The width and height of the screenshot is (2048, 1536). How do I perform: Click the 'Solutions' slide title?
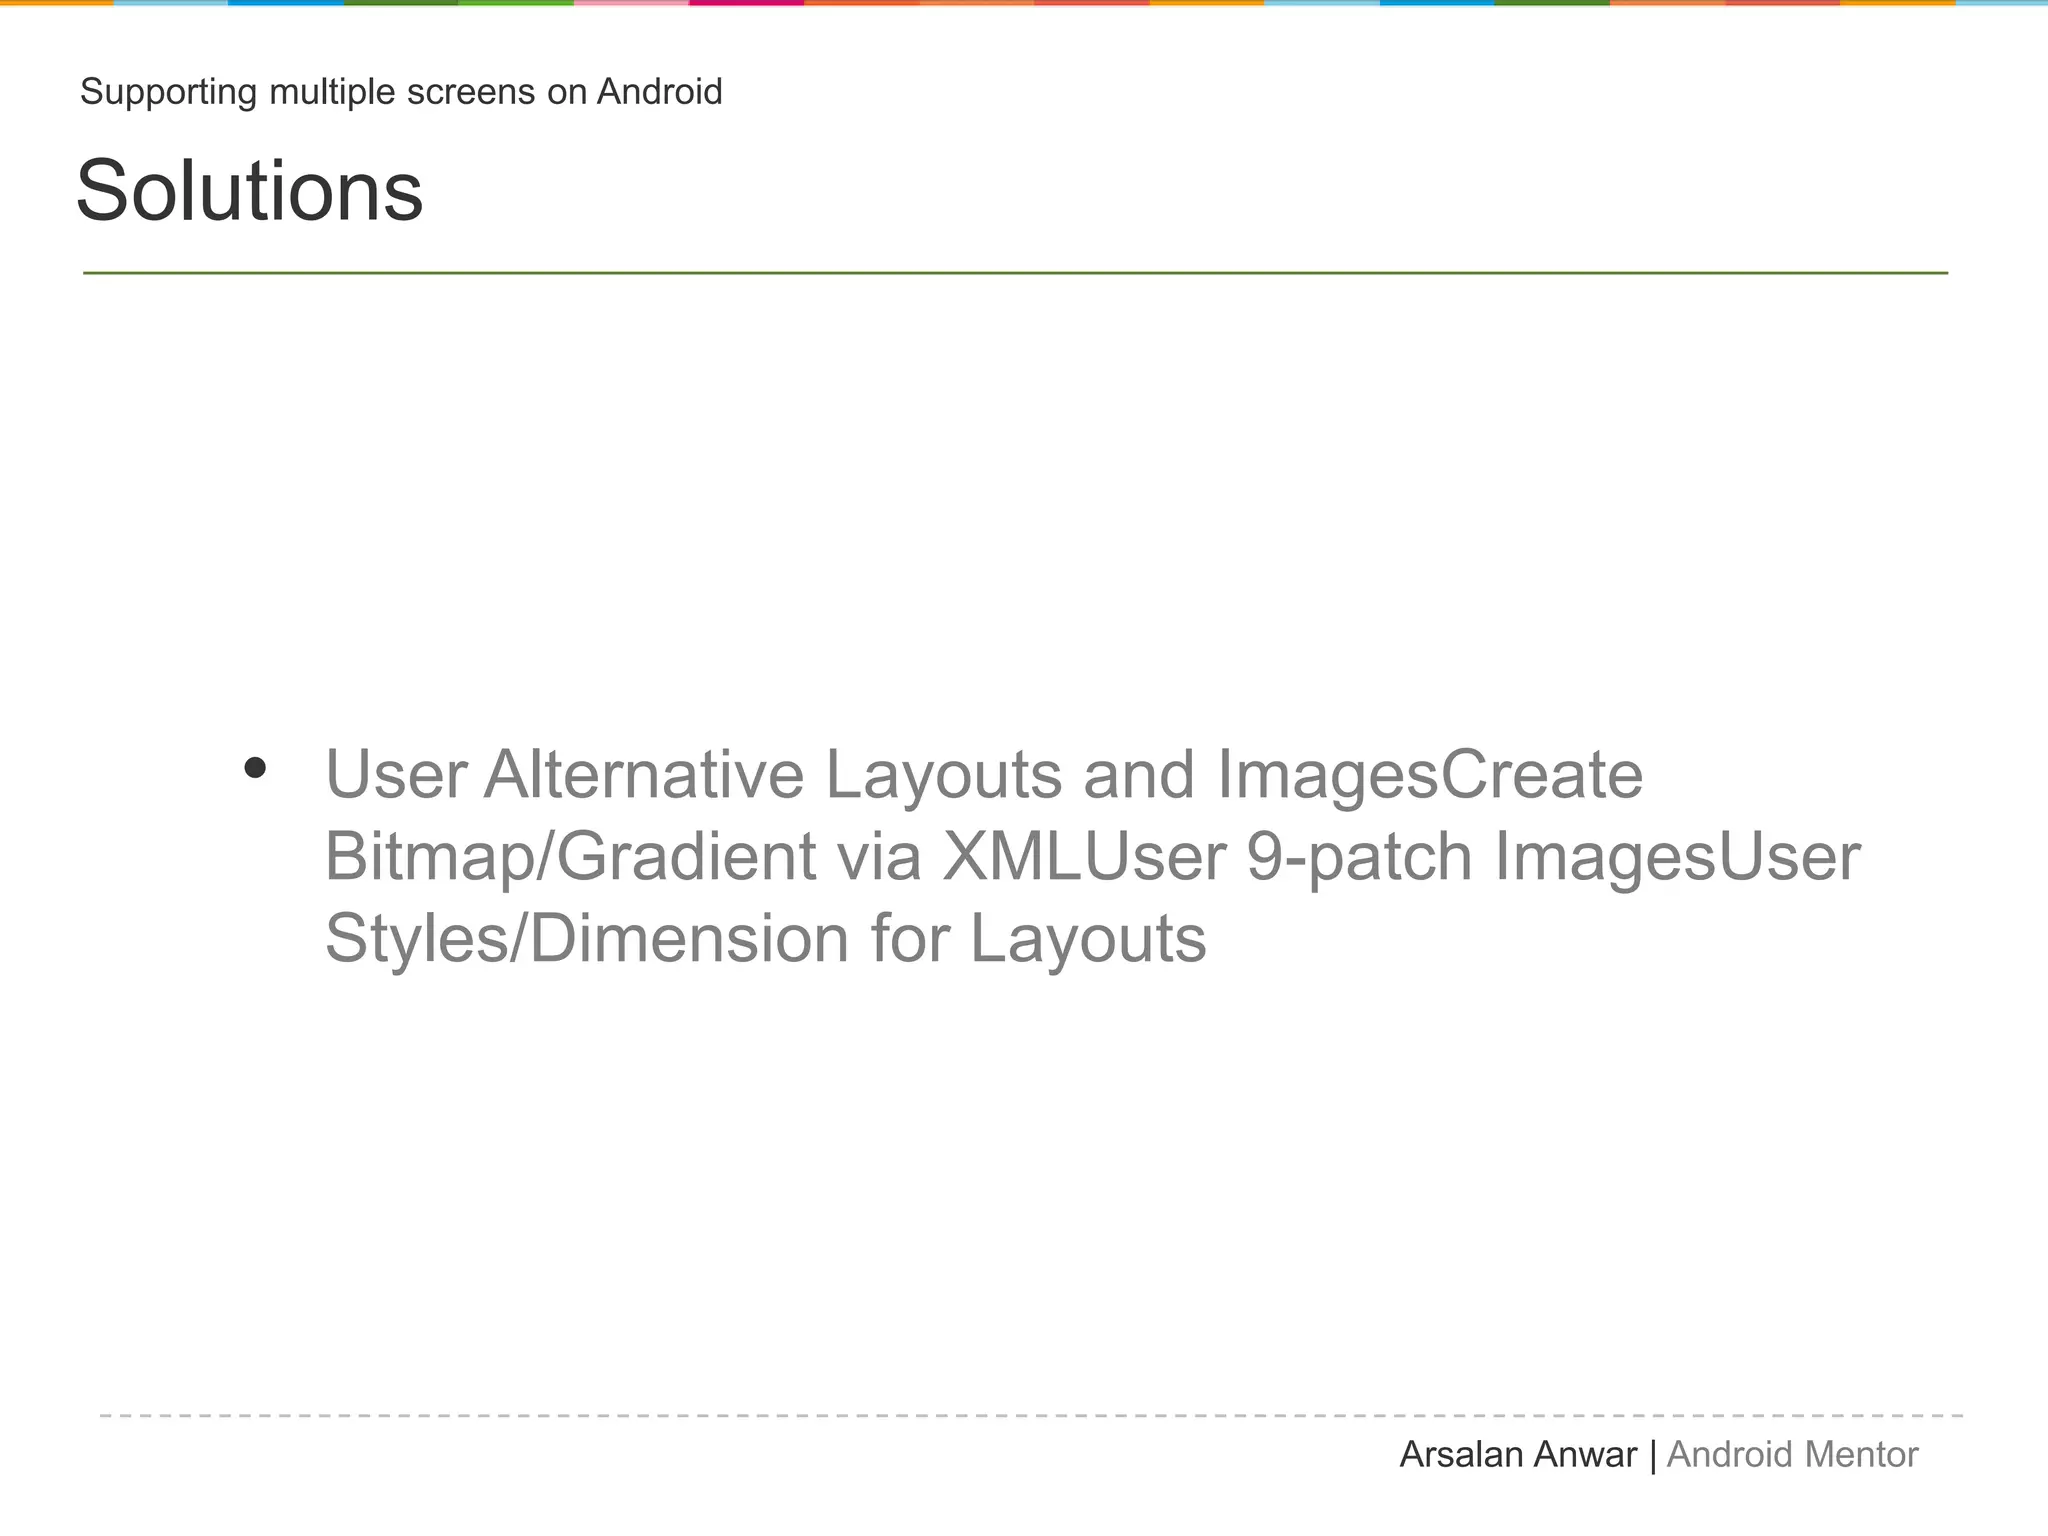coord(250,190)
